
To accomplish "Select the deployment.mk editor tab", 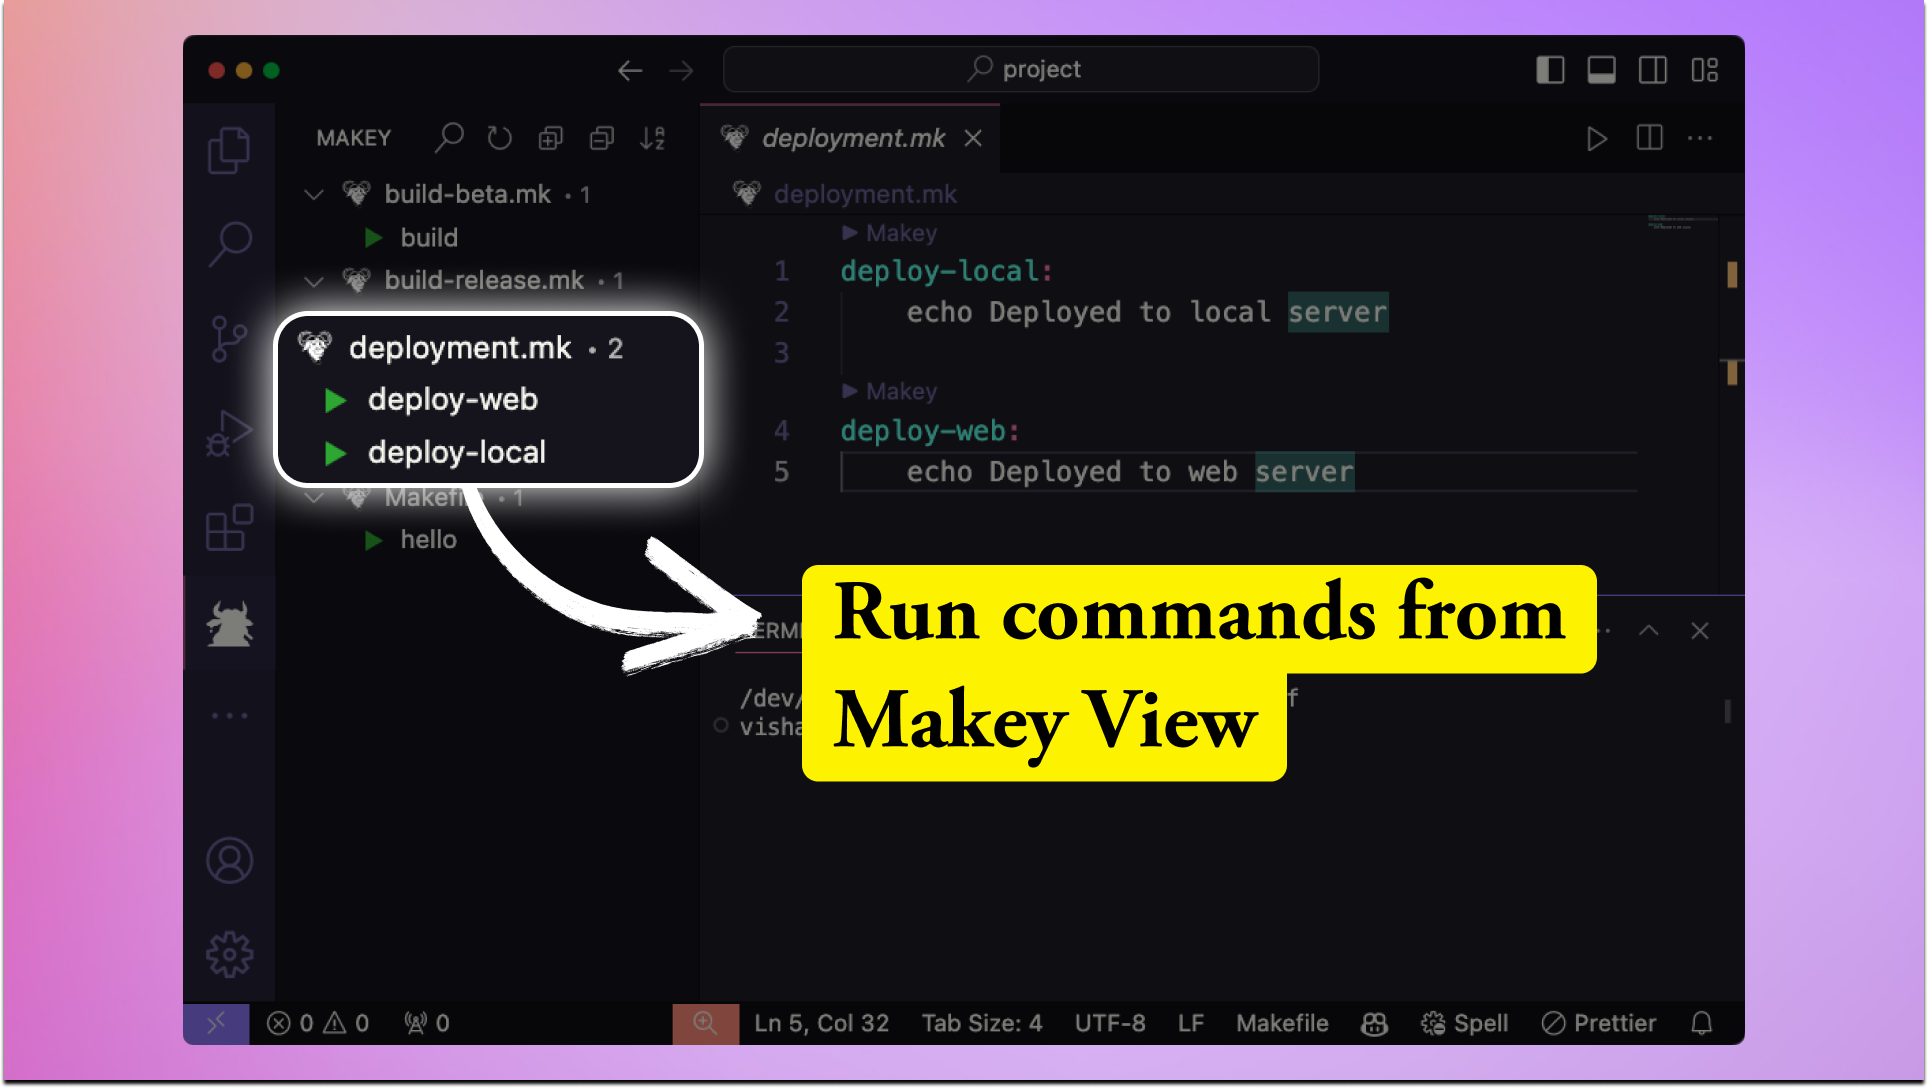I will (852, 138).
